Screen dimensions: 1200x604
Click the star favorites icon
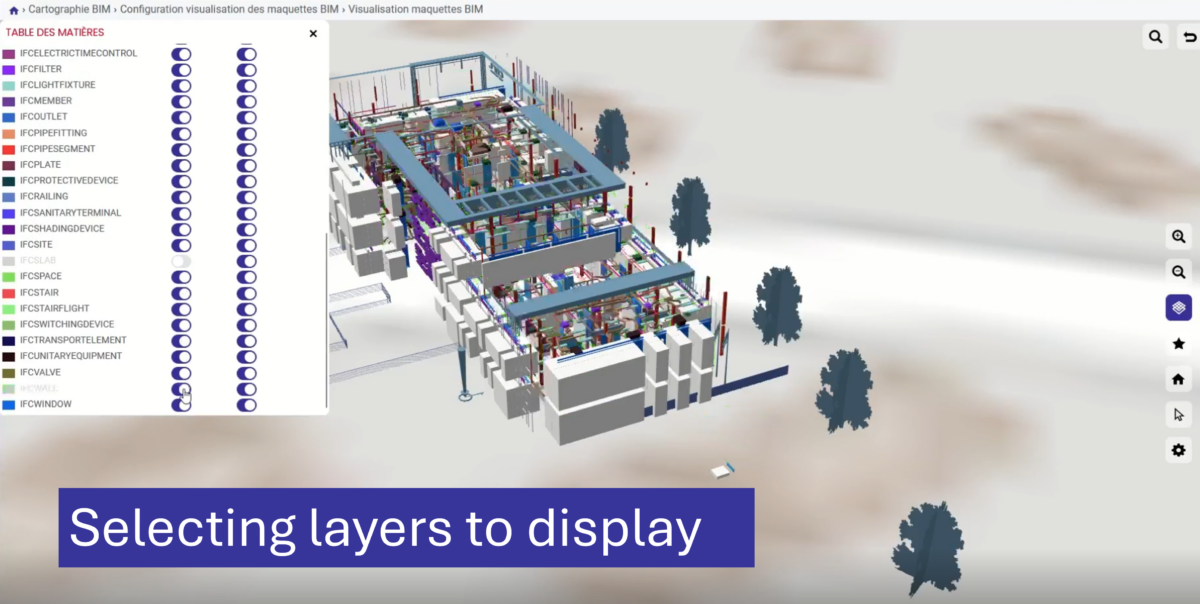click(1178, 344)
